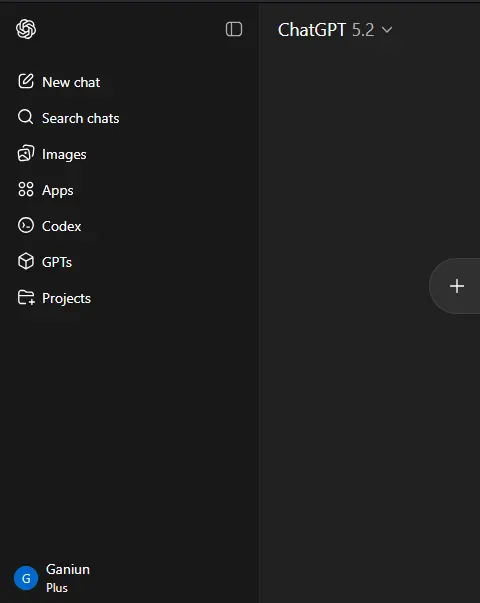This screenshot has width=480, height=603.
Task: Click the Projects folder-plus icon
Action: coord(26,298)
